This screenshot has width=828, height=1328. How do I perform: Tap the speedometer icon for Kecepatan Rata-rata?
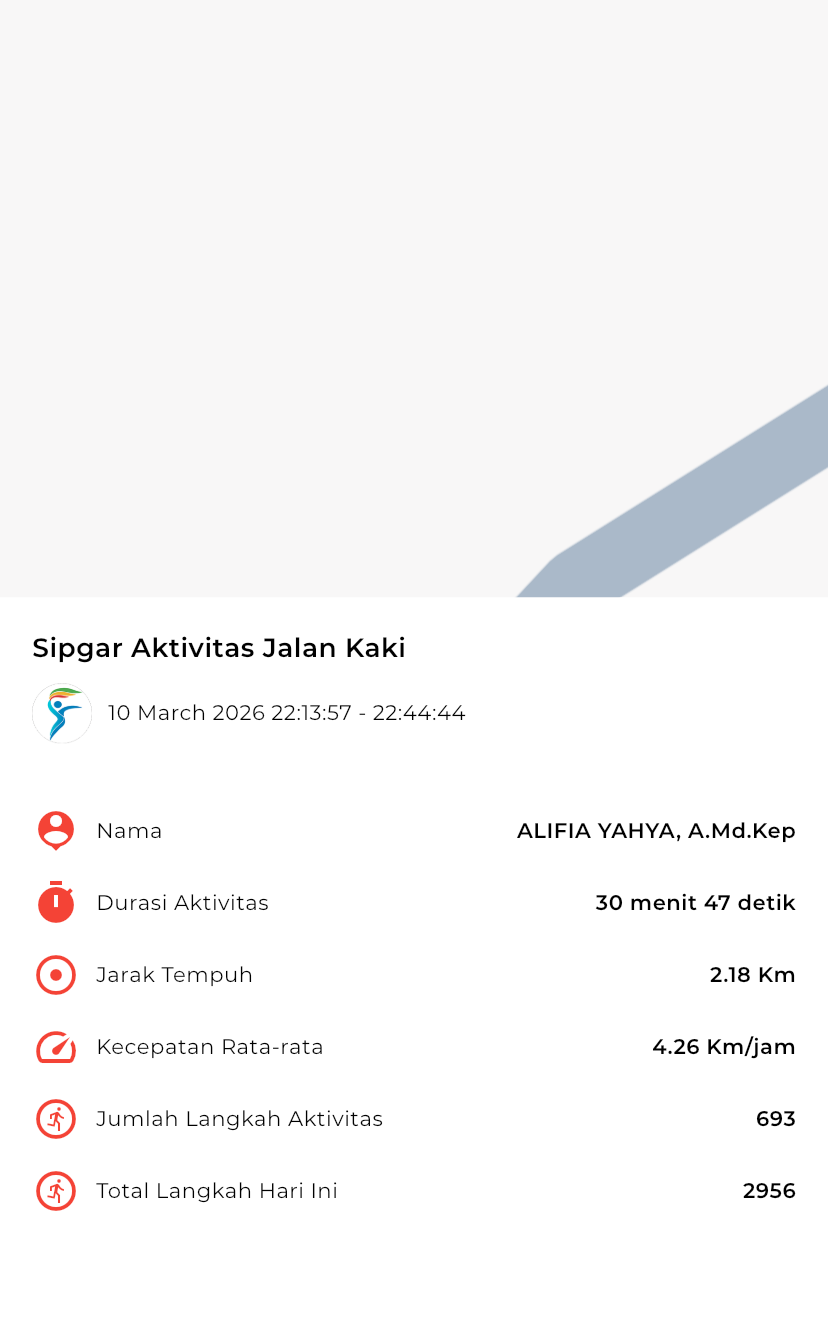(56, 1047)
